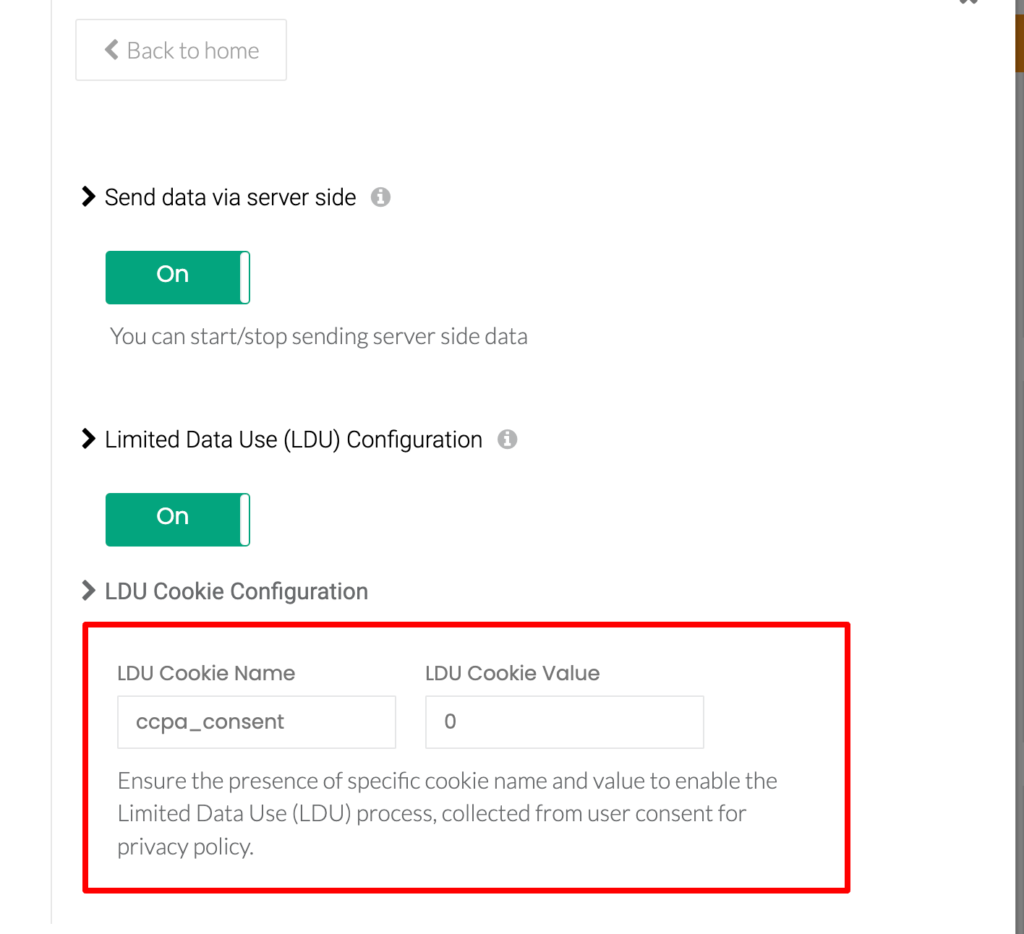Viewport: 1024px width, 934px height.
Task: Click the left chevron icon in Back to home
Action: pos(112,50)
